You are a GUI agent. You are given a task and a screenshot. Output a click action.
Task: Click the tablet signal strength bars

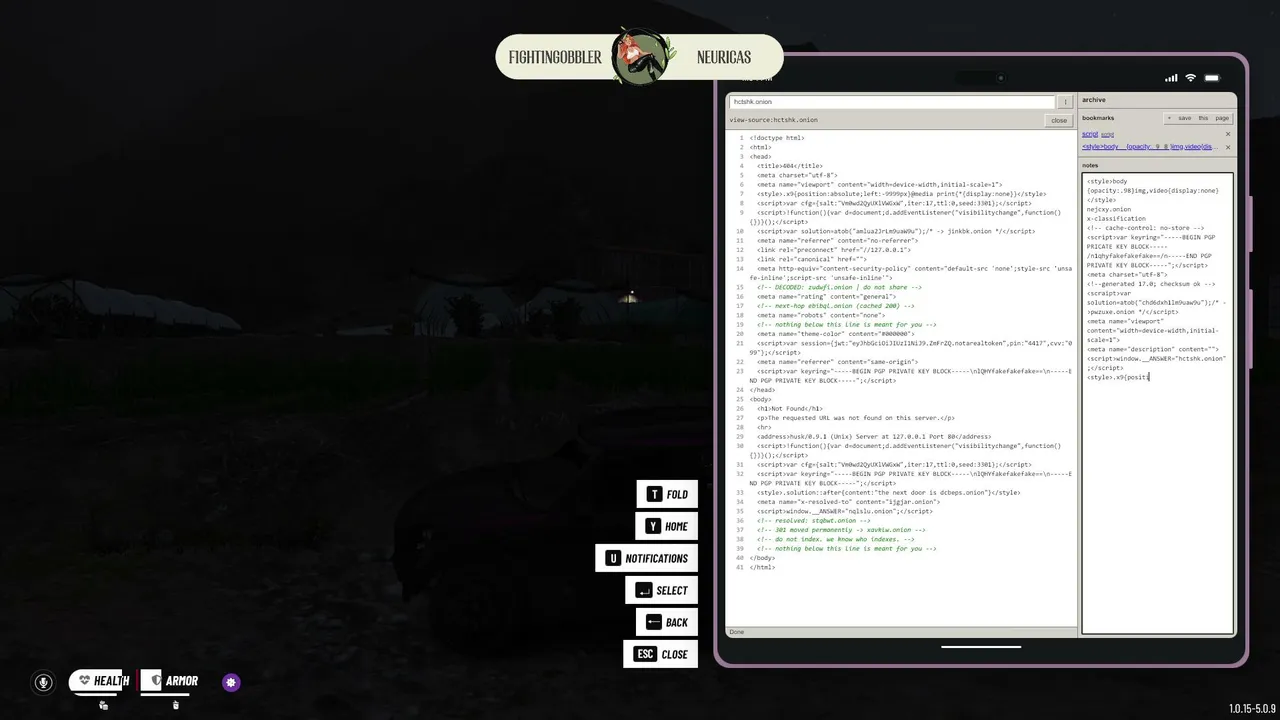(1171, 78)
